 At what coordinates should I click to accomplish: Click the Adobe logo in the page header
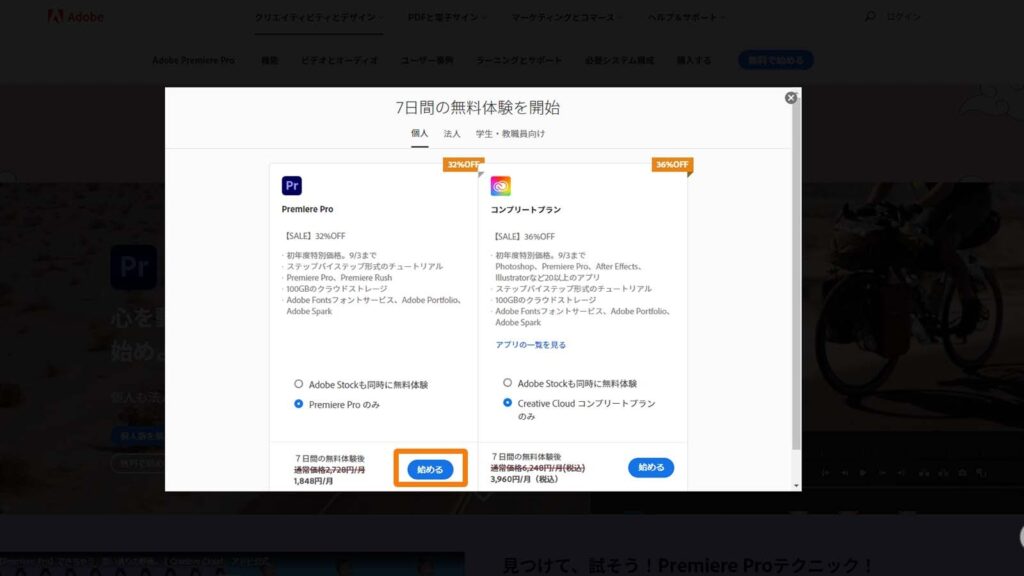[76, 16]
